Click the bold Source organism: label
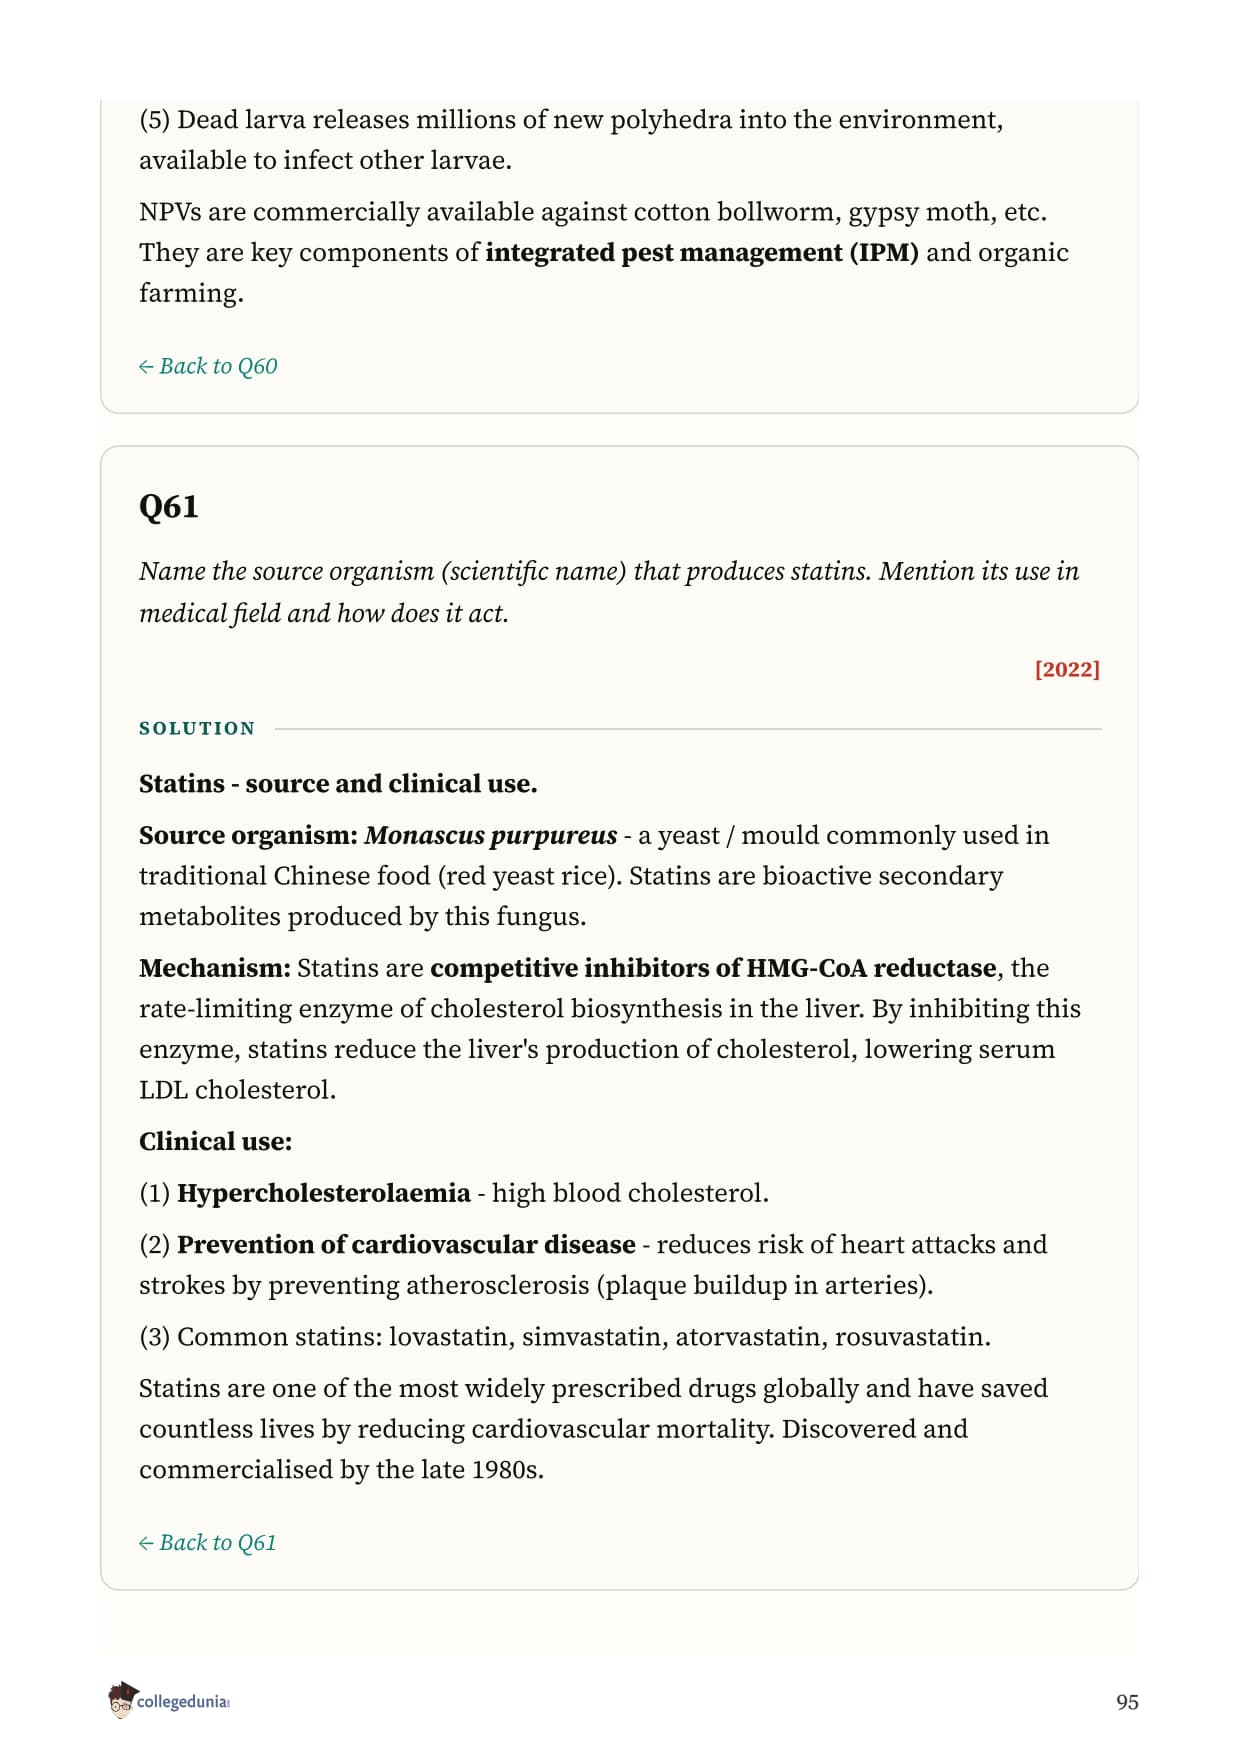1239x1754 pixels. point(248,835)
